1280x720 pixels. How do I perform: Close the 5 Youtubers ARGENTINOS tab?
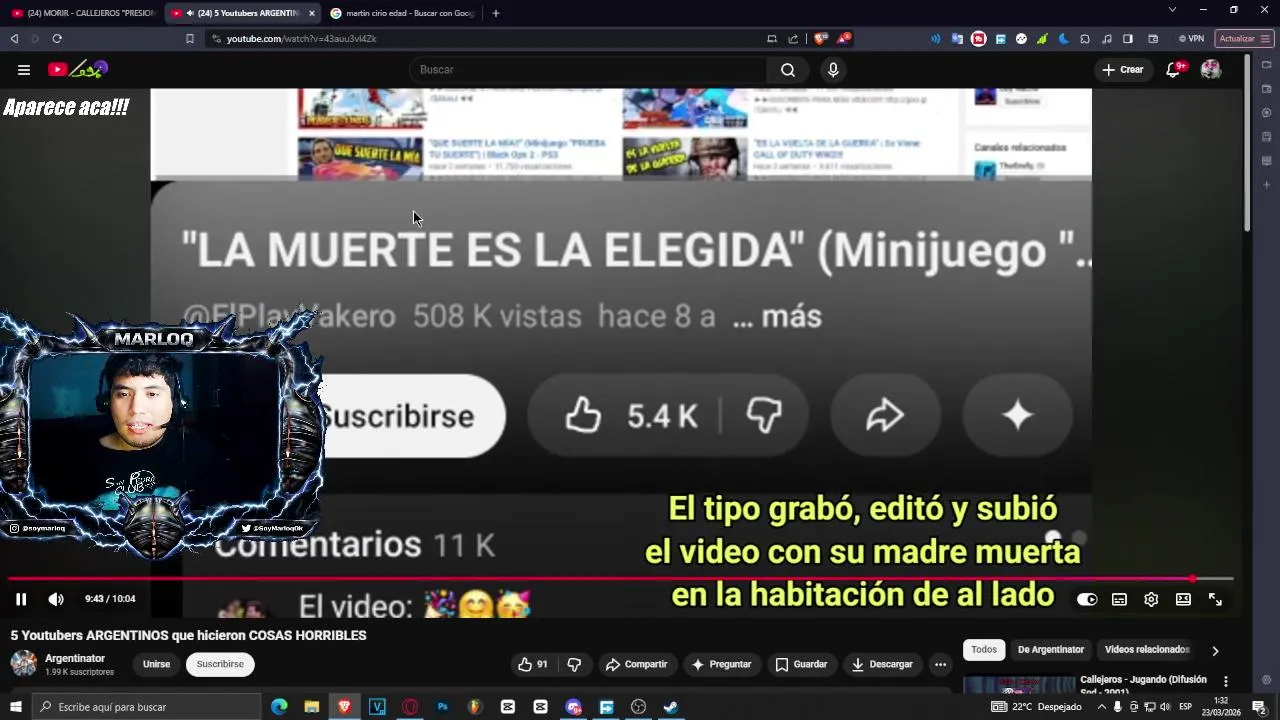click(312, 13)
